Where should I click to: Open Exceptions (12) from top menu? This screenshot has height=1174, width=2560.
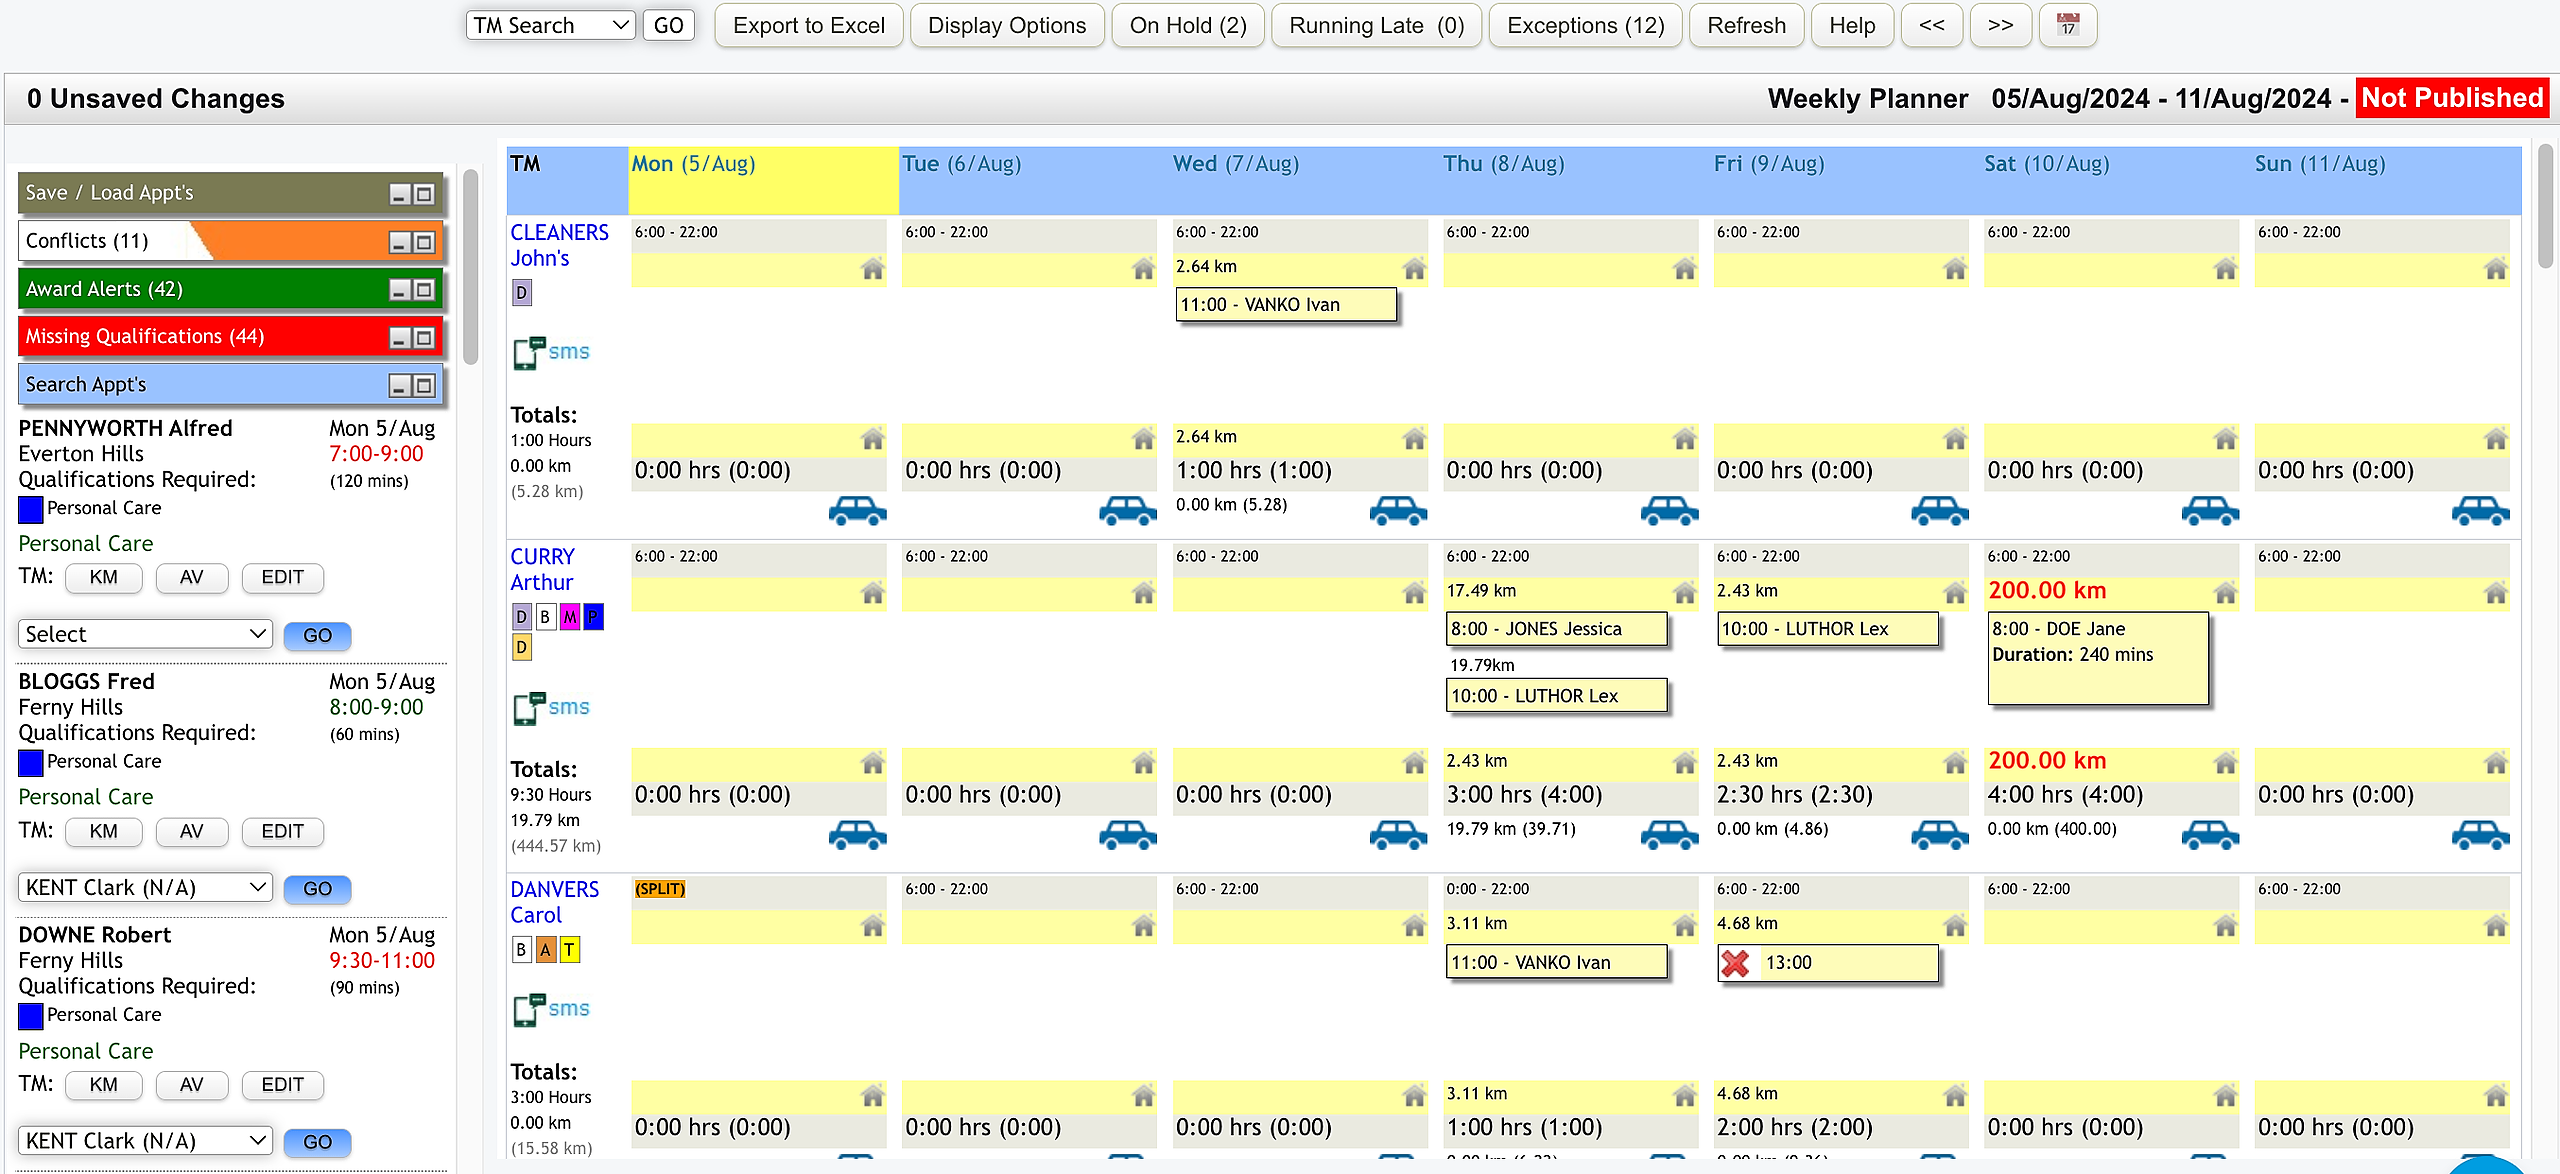[1585, 25]
